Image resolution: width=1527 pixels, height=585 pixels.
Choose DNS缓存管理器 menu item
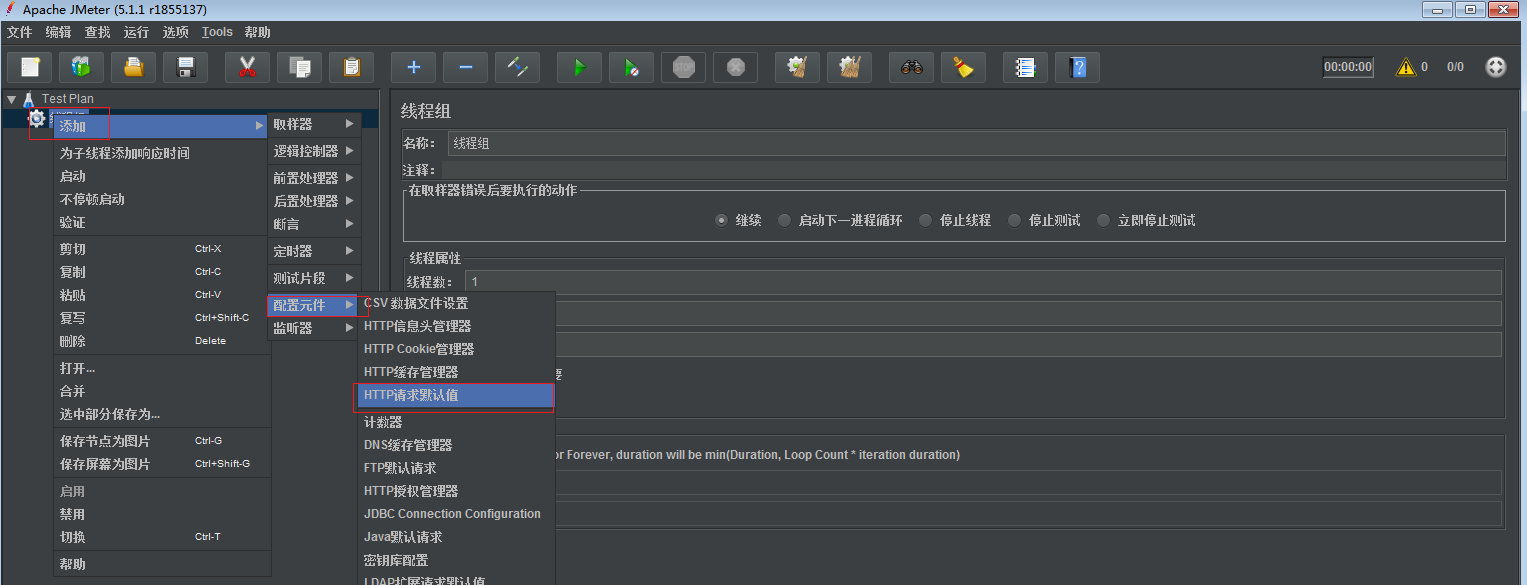click(x=456, y=445)
